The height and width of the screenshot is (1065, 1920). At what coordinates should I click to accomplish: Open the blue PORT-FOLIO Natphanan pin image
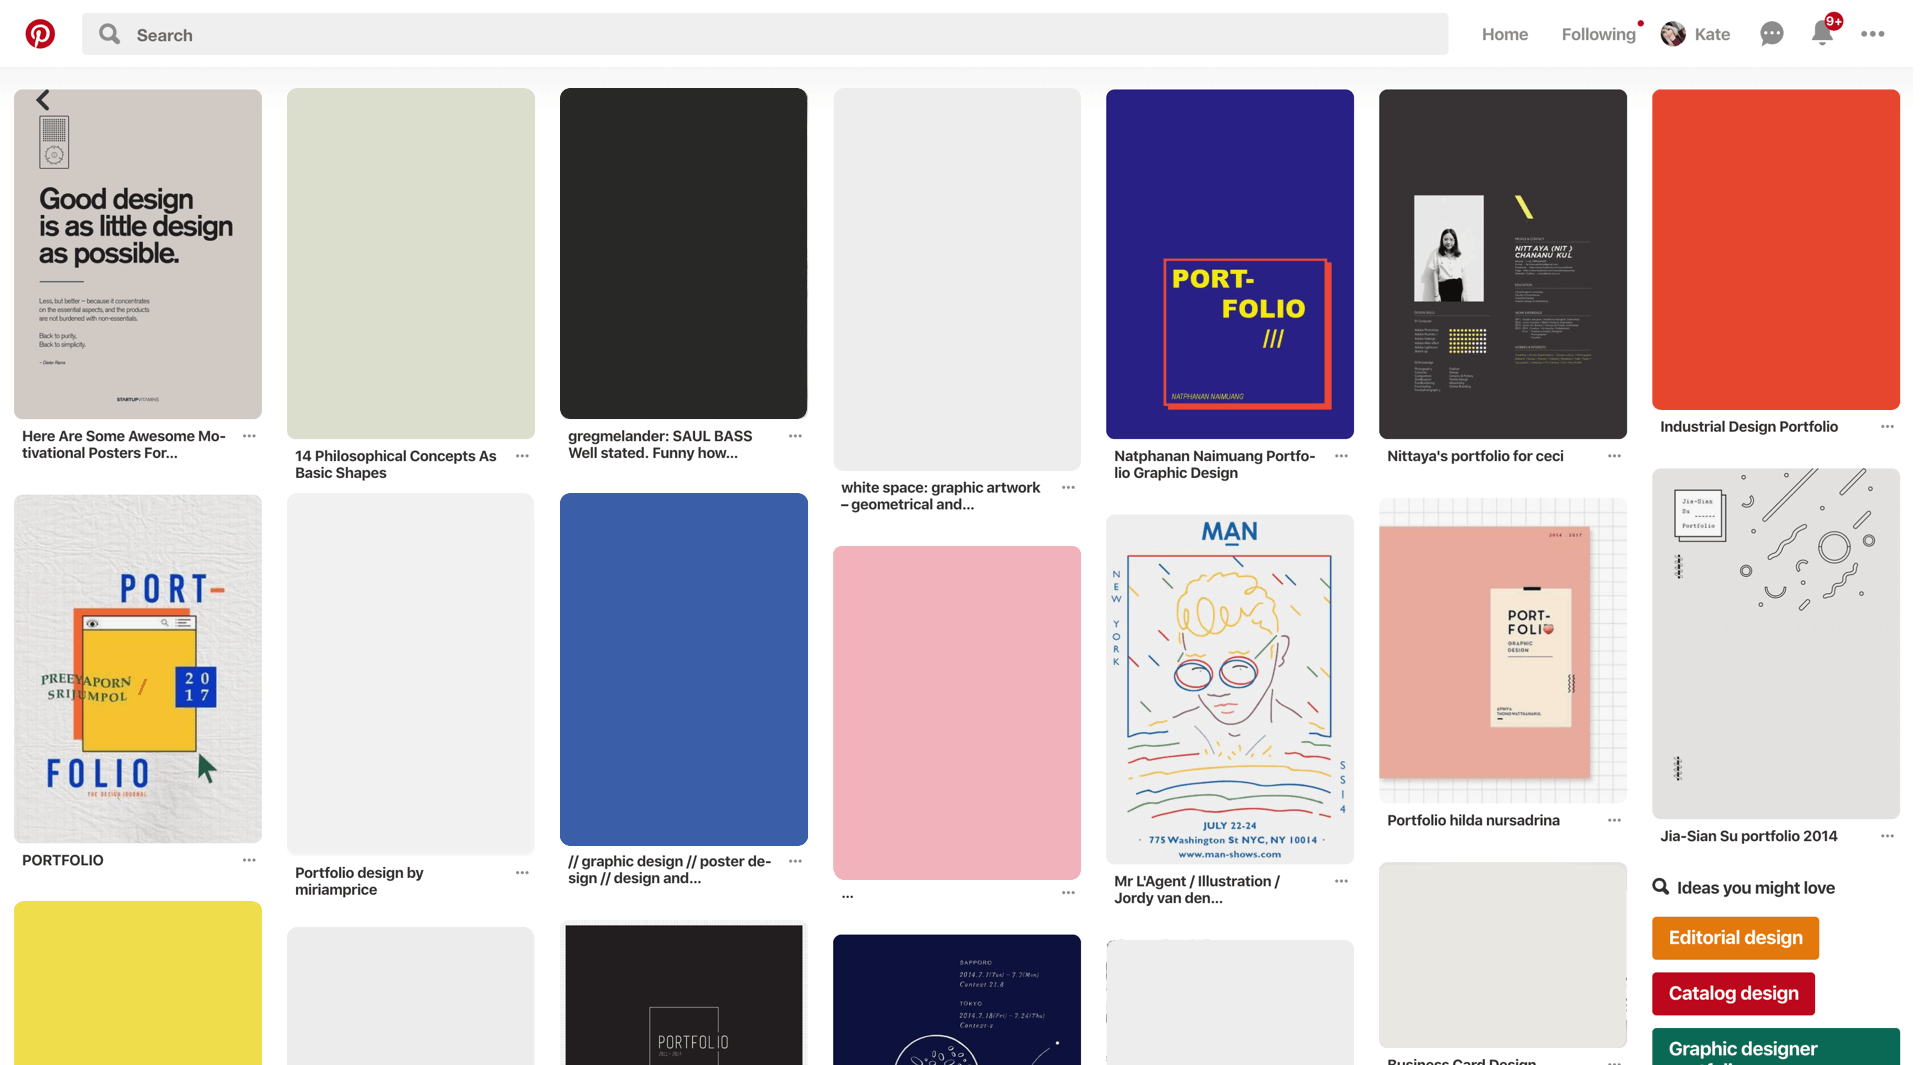(x=1230, y=264)
